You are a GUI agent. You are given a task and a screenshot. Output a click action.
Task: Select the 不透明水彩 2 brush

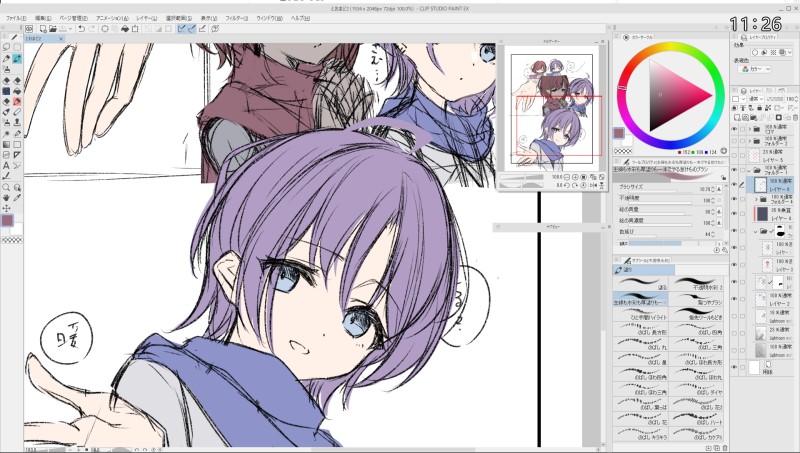coord(697,284)
